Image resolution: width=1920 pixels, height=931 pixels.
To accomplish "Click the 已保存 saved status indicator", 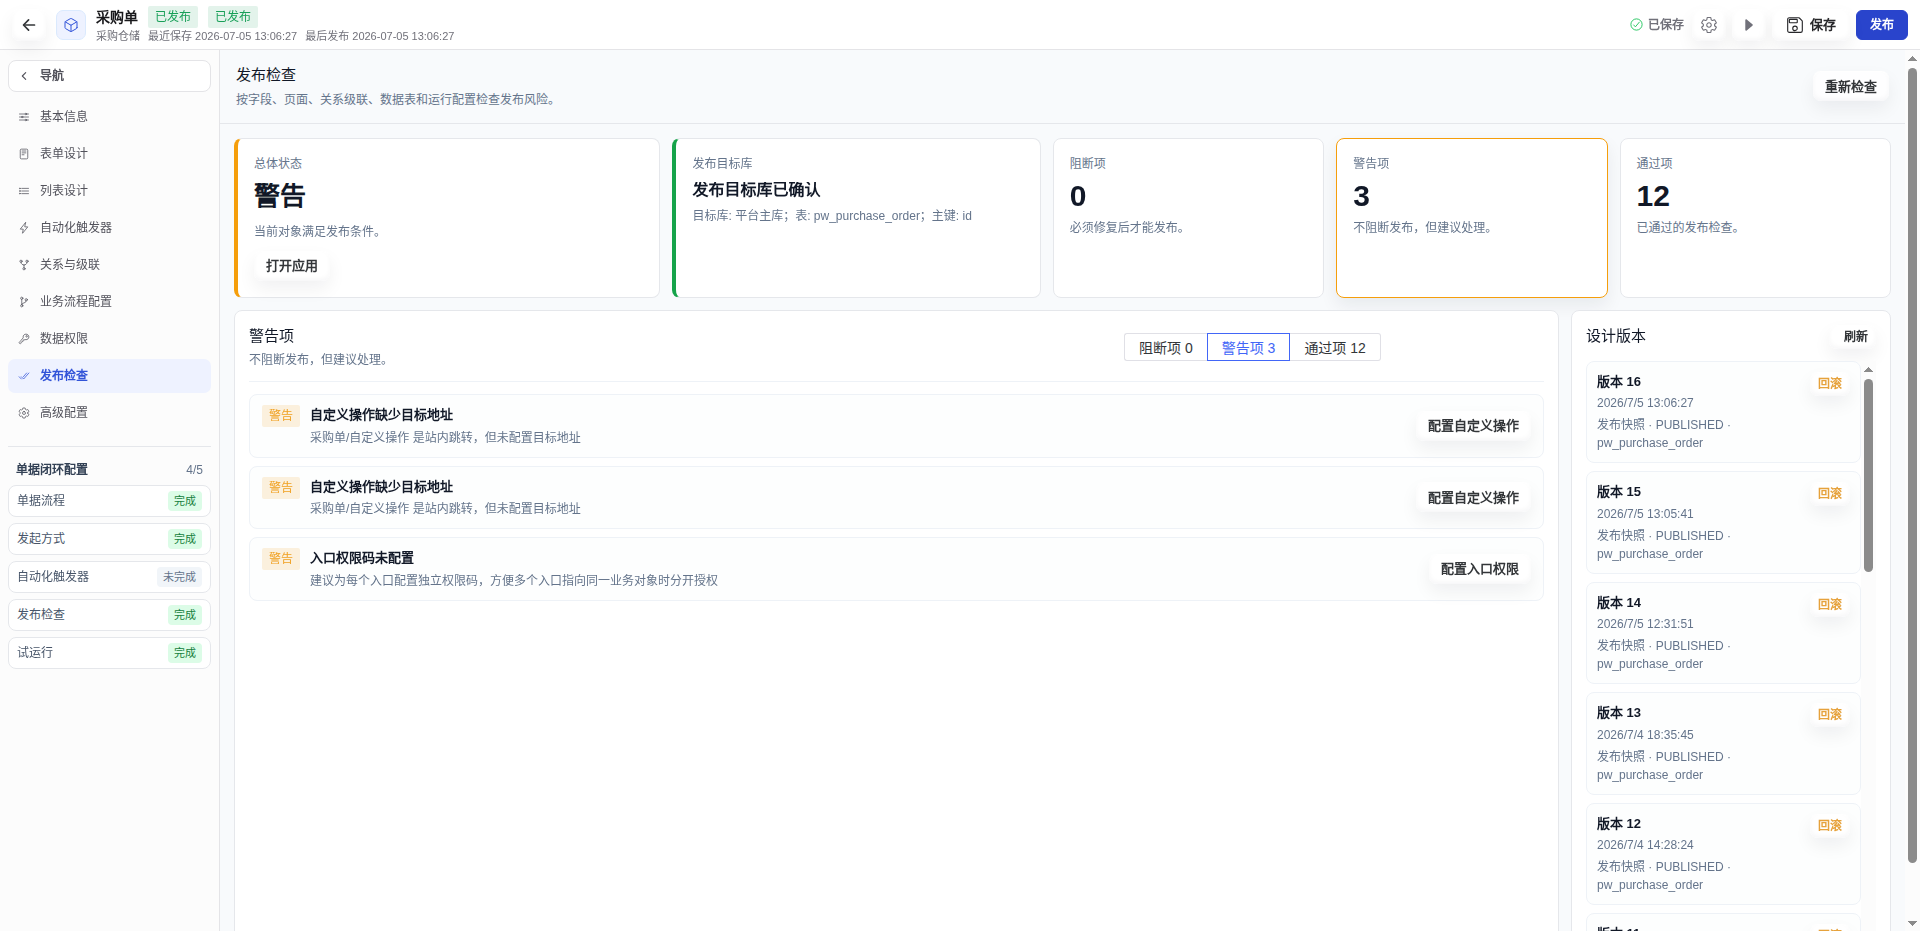I will pos(1657,25).
